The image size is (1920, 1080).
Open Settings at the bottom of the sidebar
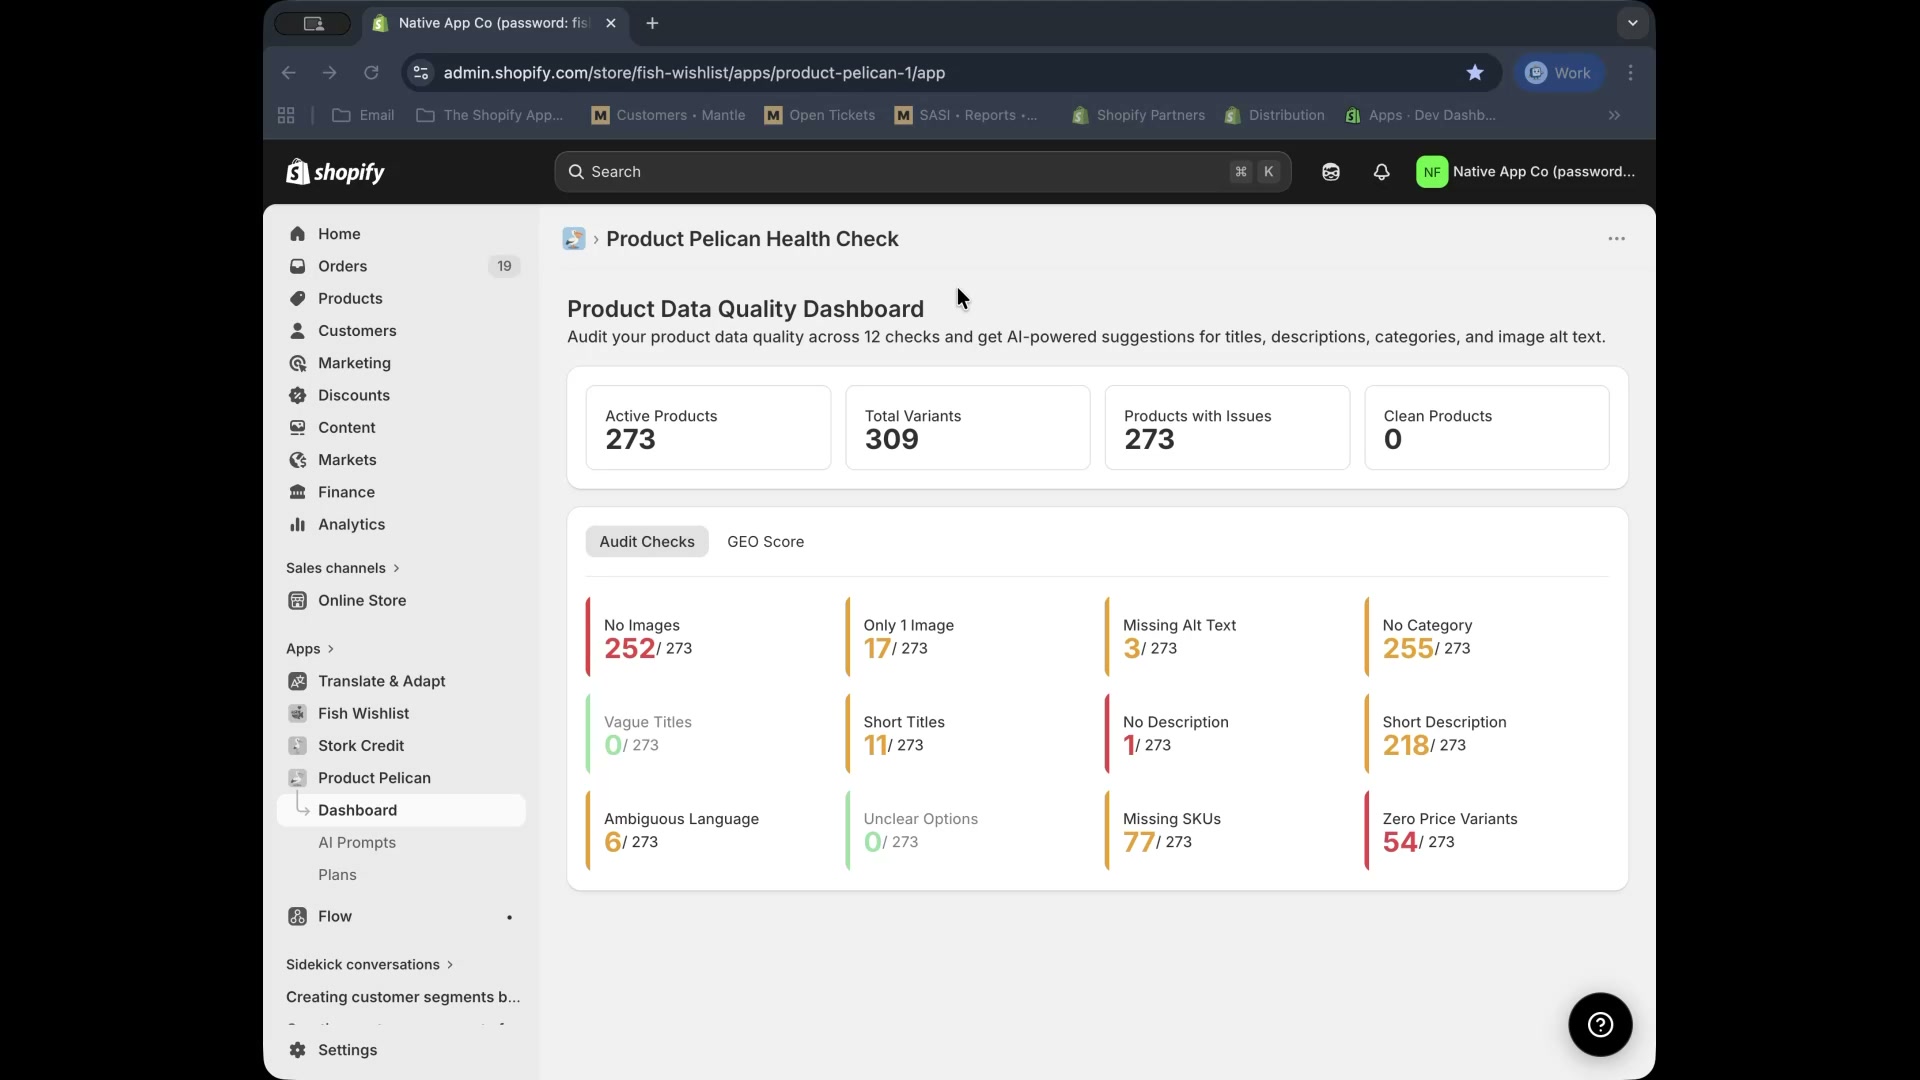coord(345,1050)
